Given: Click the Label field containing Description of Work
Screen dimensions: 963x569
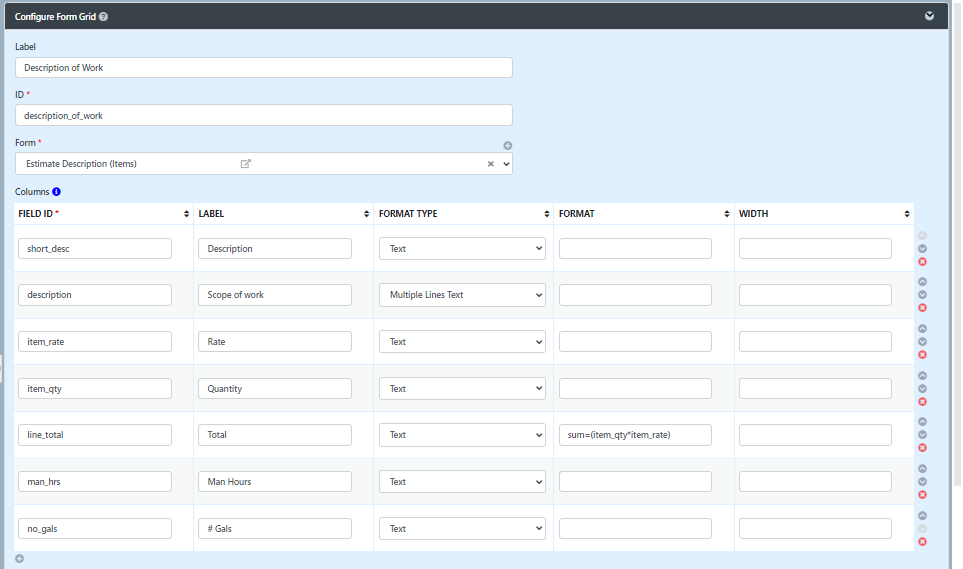Looking at the screenshot, I should 264,68.
